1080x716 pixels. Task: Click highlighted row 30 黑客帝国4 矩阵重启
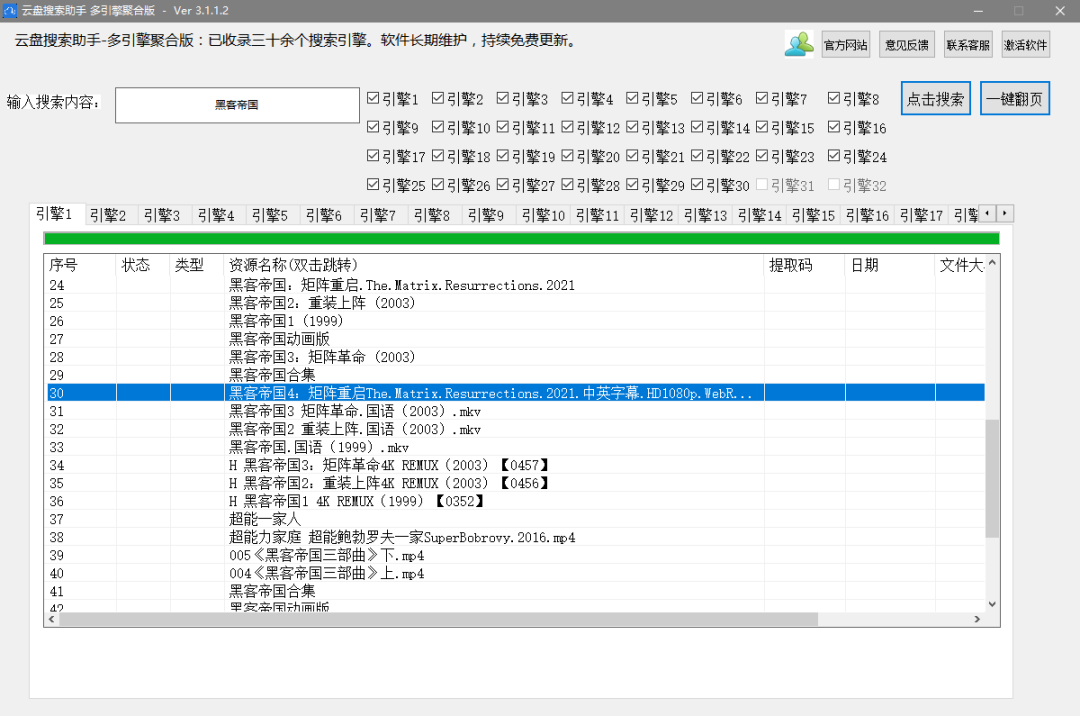click(515, 393)
